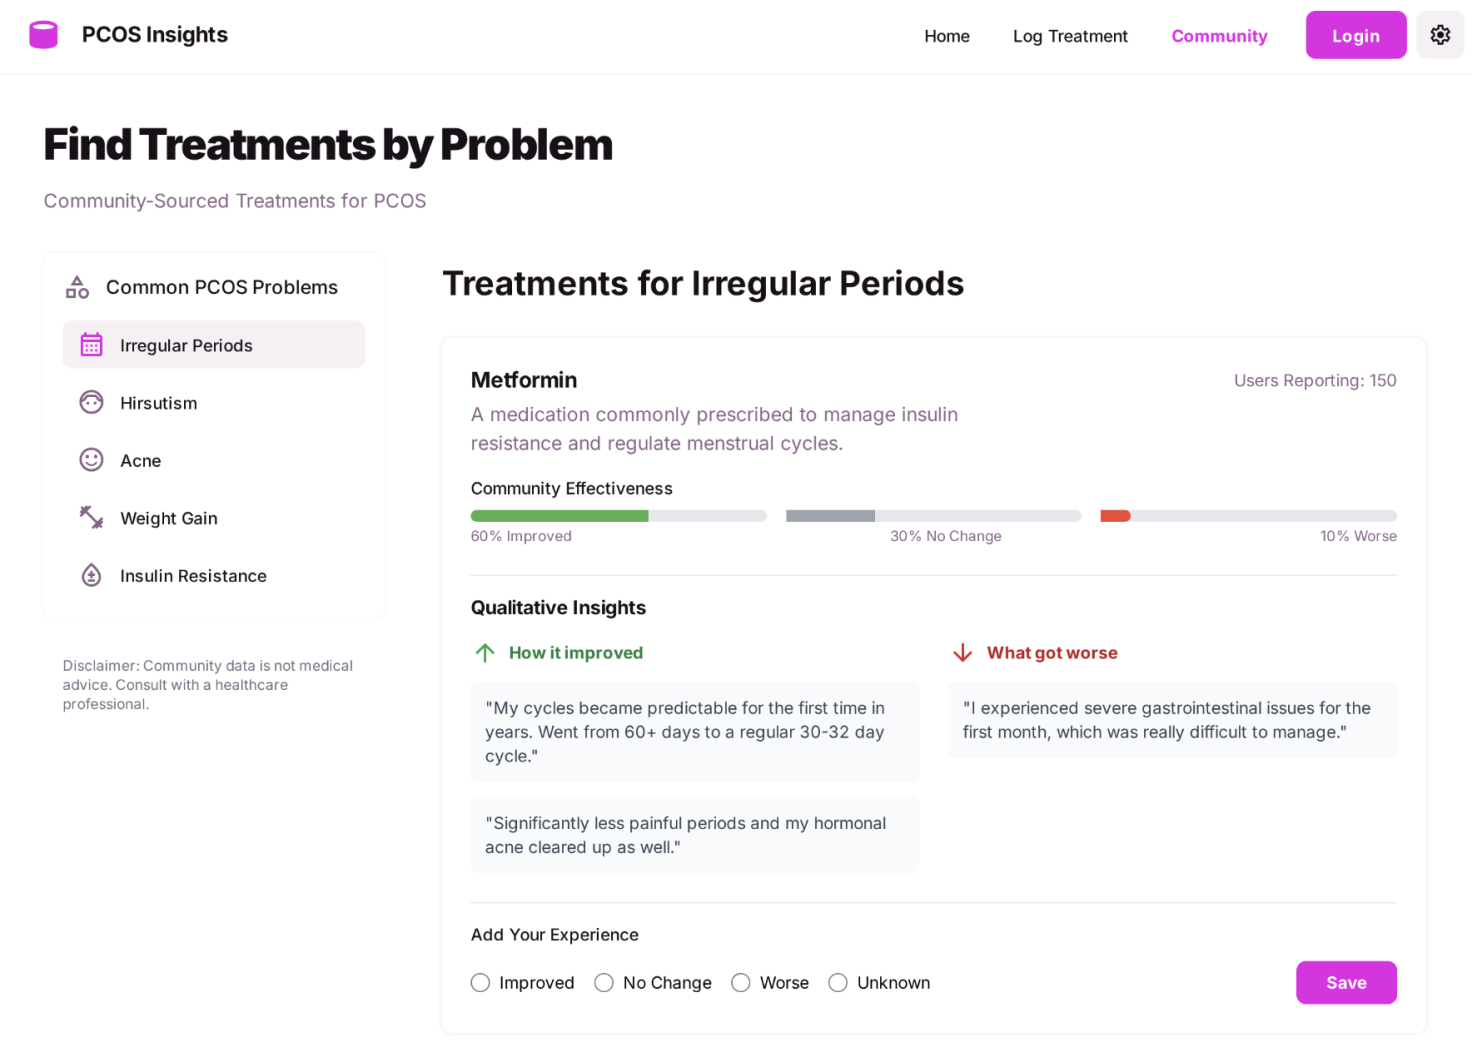The image size is (1472, 1062).
Task: Select the calendar icon beside Irregular Periods
Action: 91,344
